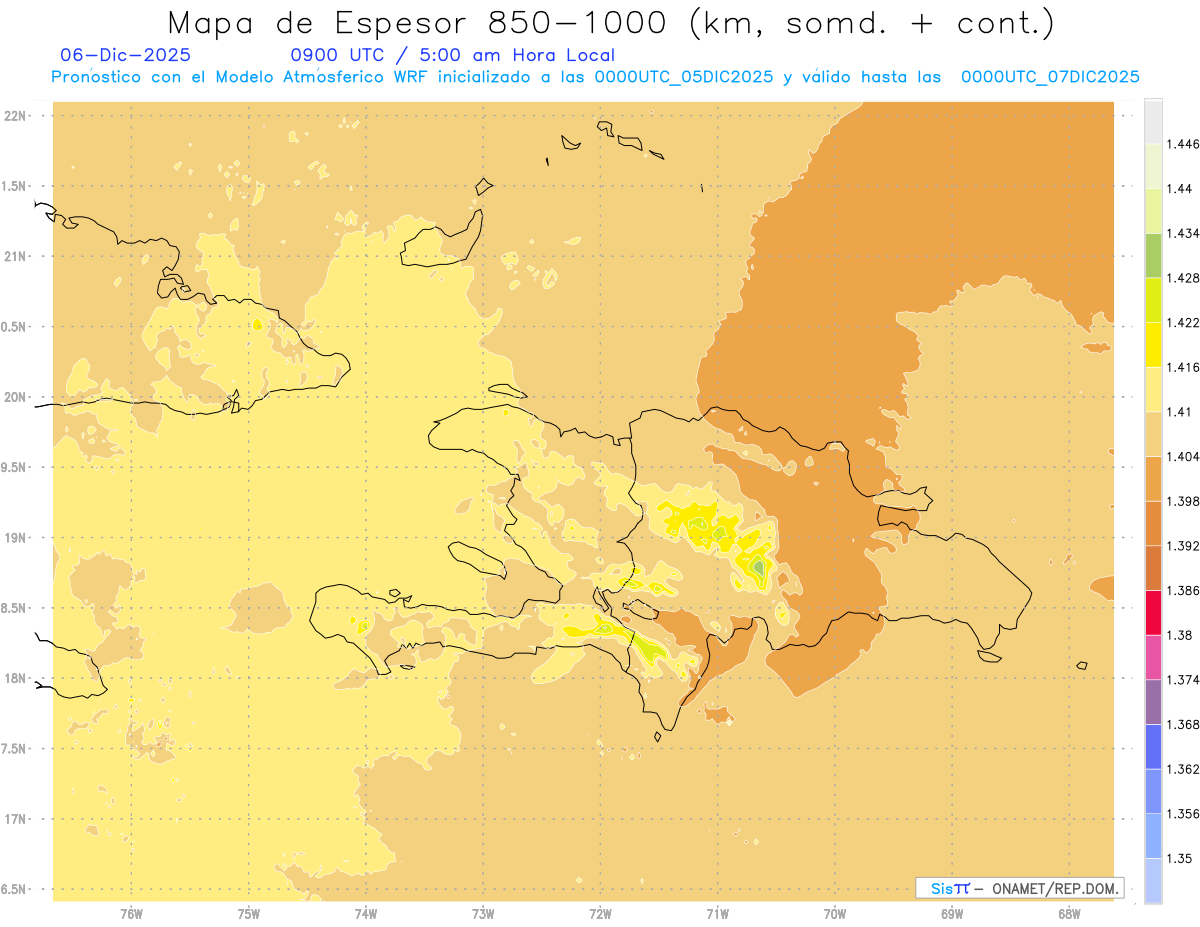The height and width of the screenshot is (927, 1200).
Task: Click the legend value '1.356'
Action: point(1185,814)
